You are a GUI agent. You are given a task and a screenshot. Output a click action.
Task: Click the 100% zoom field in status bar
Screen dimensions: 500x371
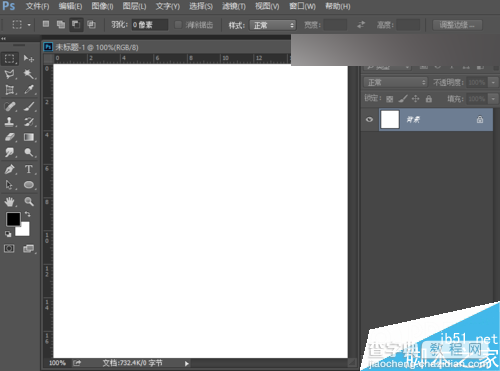pyautogui.click(x=57, y=363)
